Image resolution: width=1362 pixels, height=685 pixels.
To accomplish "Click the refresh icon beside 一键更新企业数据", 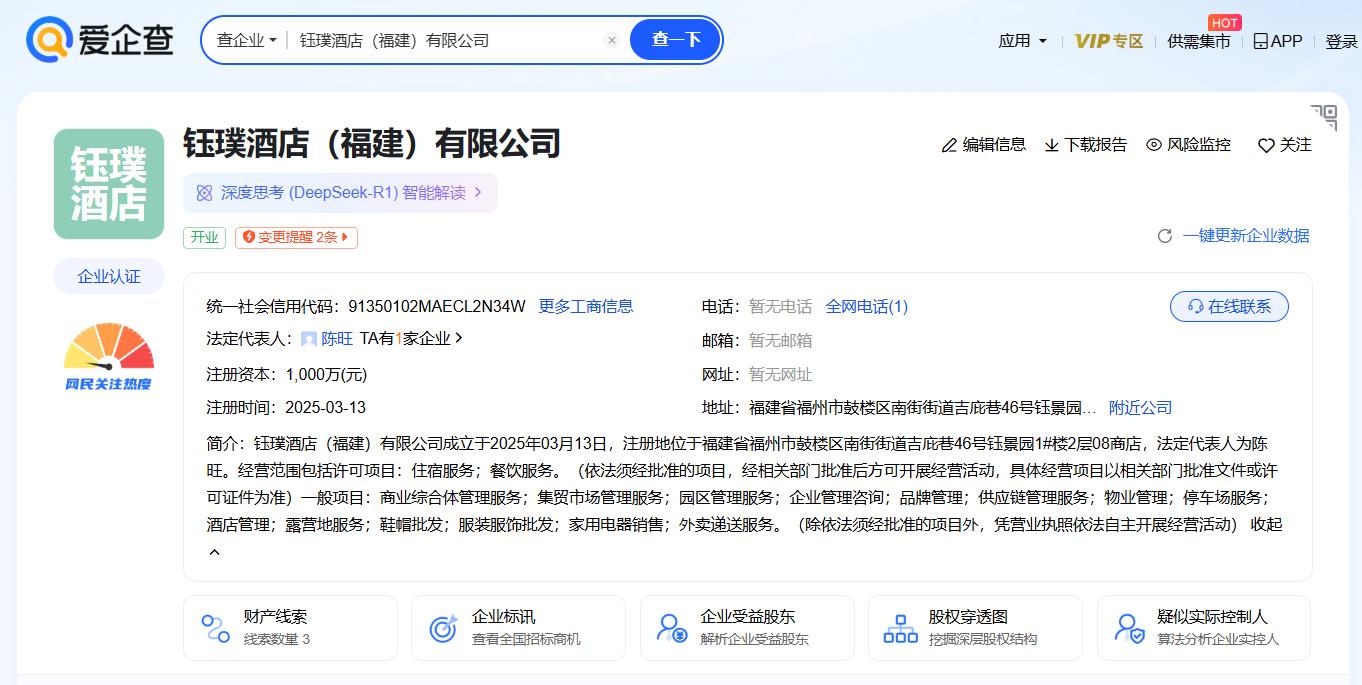I will (x=1165, y=236).
